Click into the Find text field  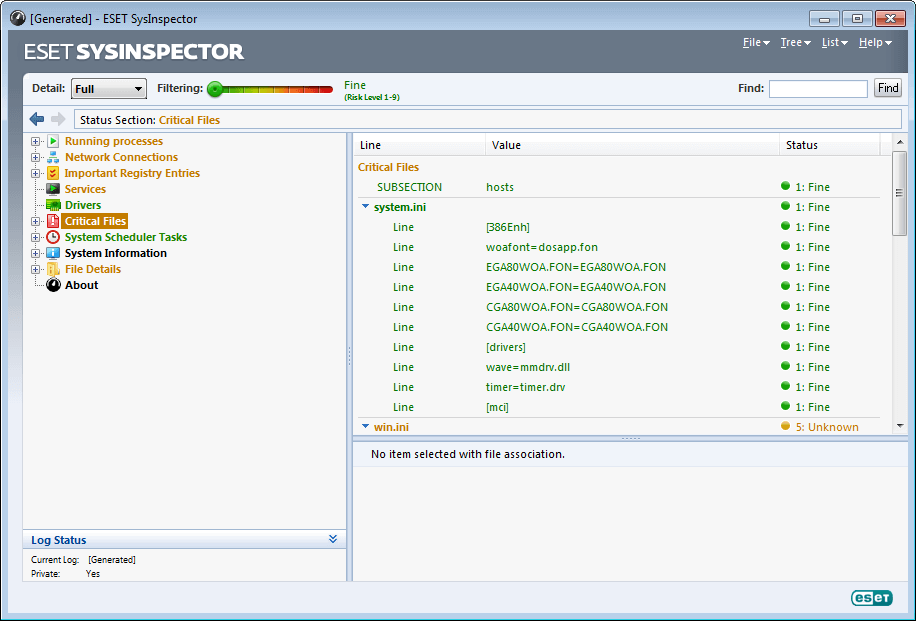click(x=818, y=89)
